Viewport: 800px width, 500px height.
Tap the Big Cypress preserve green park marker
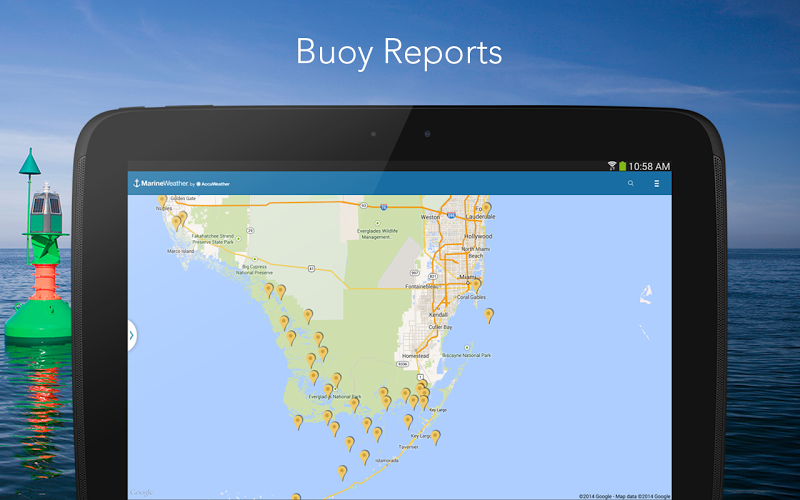(x=254, y=259)
